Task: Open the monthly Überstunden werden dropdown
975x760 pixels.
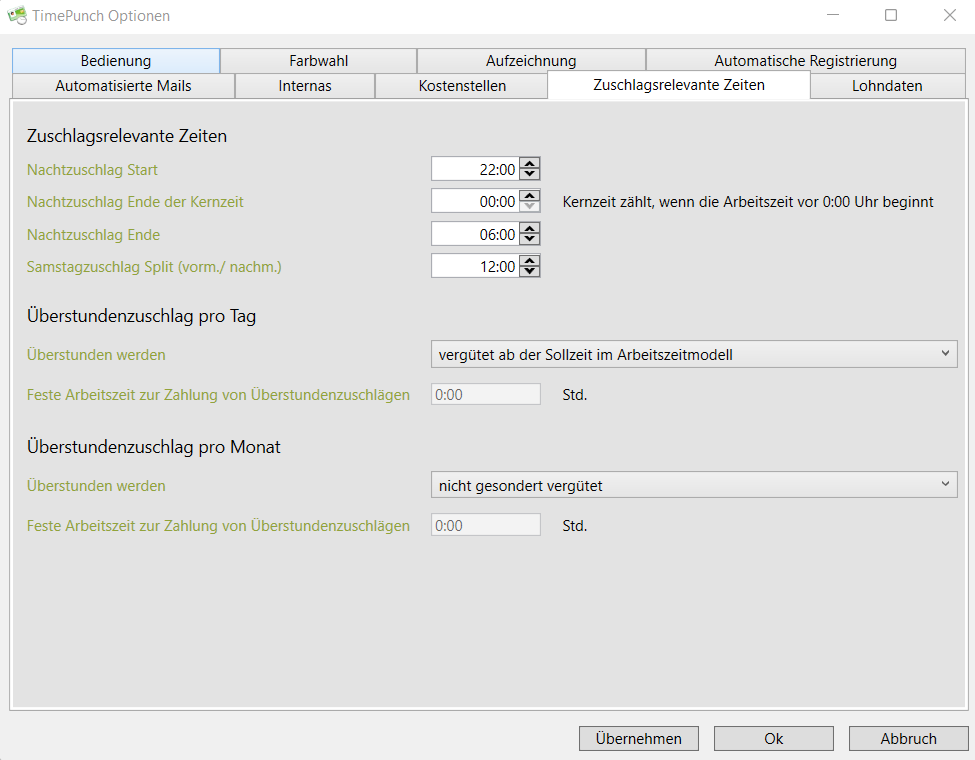Action: 693,485
